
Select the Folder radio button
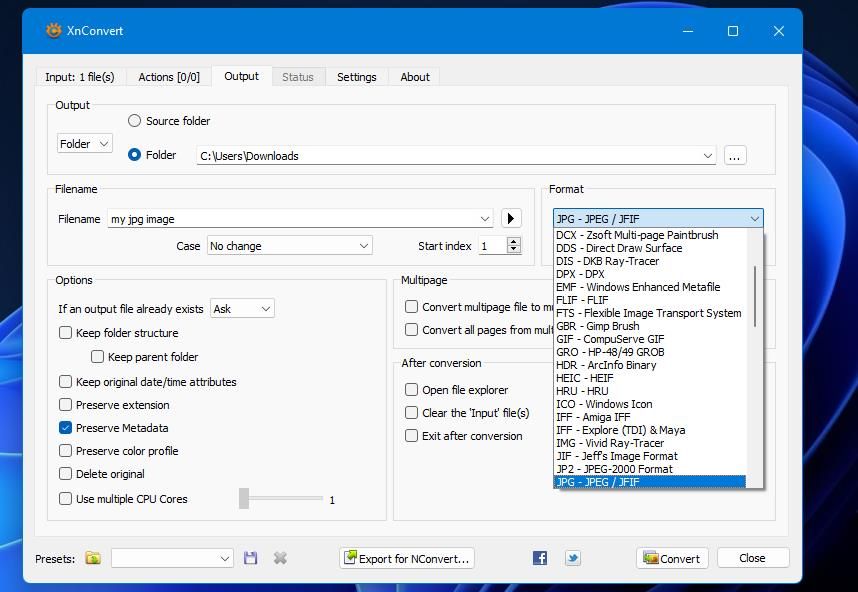[x=135, y=155]
